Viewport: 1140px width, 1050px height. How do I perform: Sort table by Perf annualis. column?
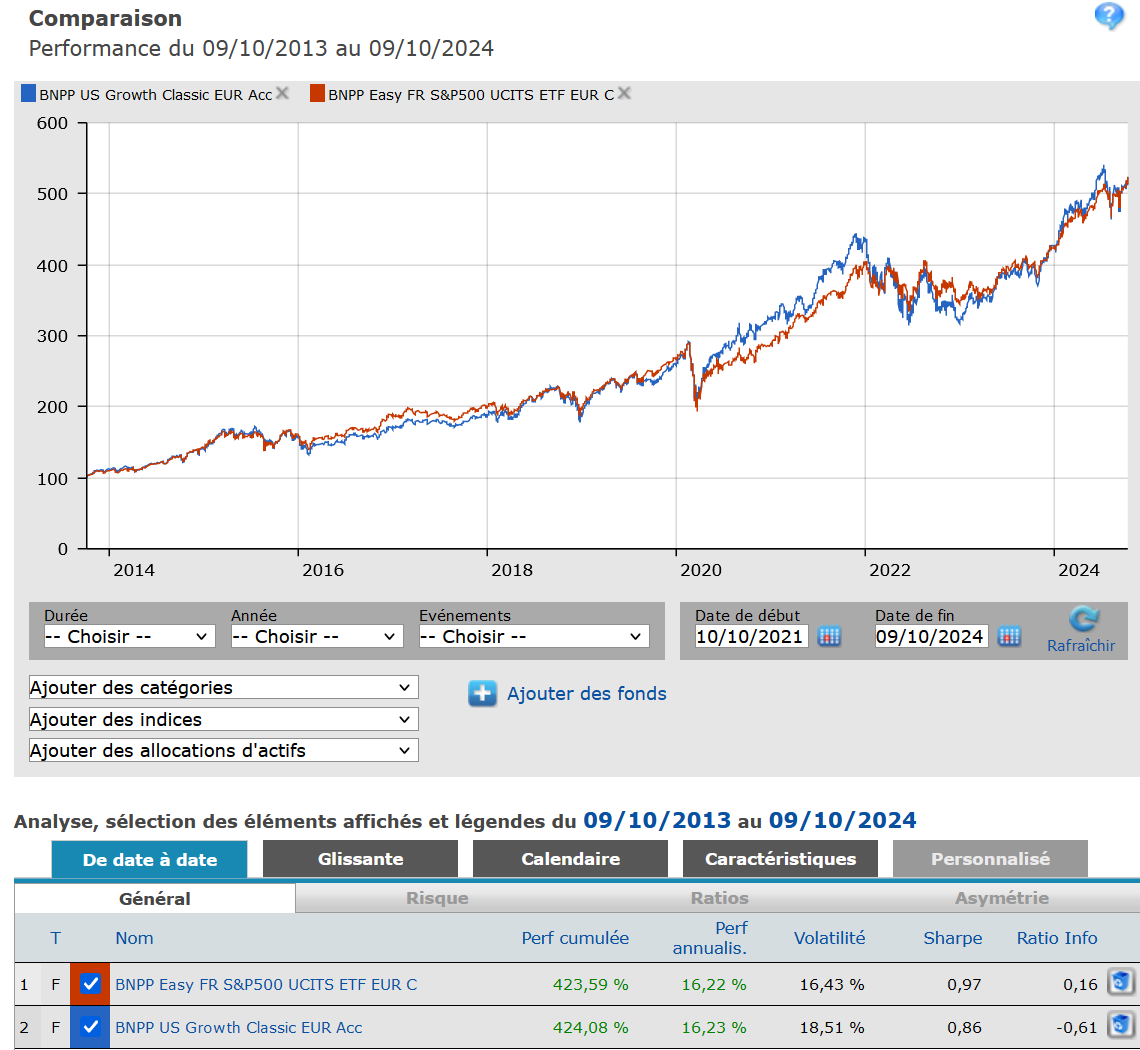pyautogui.click(x=710, y=938)
